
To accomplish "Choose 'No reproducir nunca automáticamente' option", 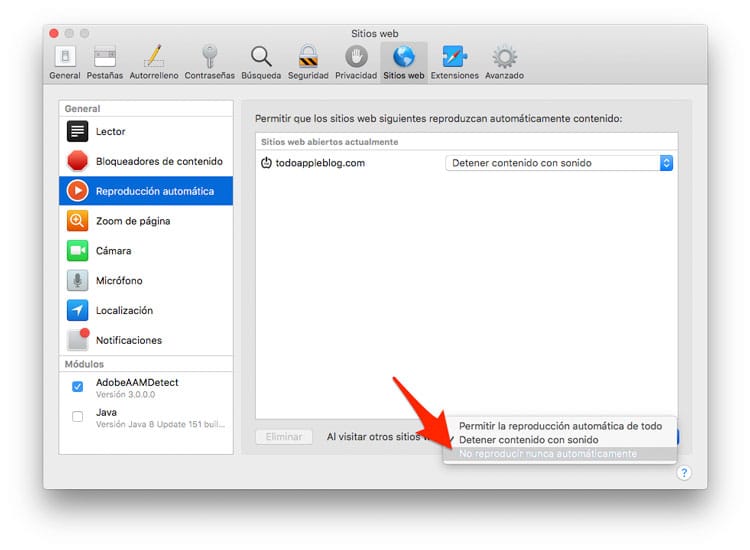I will pos(560,454).
